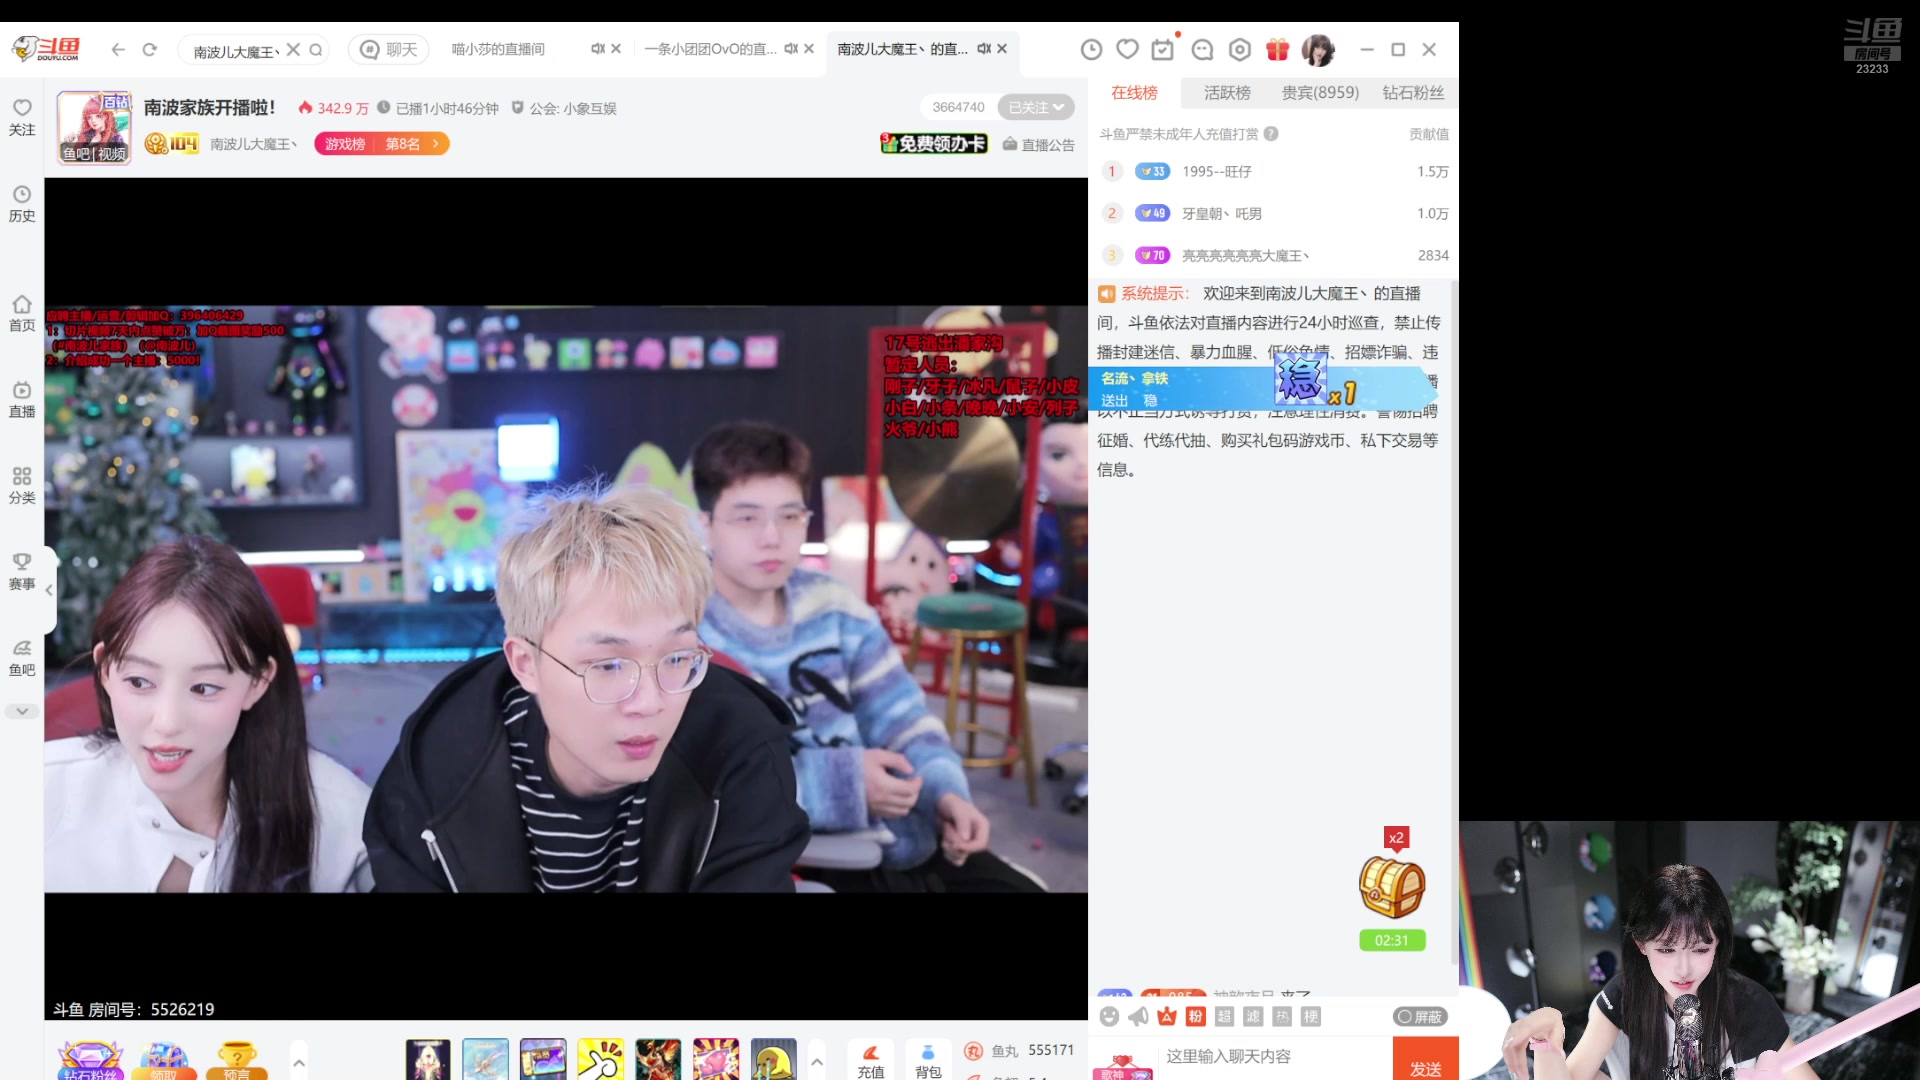
Task: Switch to the 贵宾(8959) tab
Action: (1320, 93)
